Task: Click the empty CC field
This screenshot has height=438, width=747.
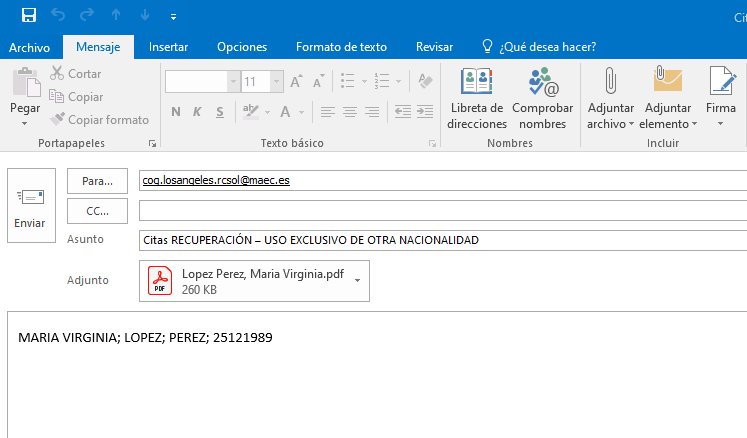Action: click(x=443, y=211)
